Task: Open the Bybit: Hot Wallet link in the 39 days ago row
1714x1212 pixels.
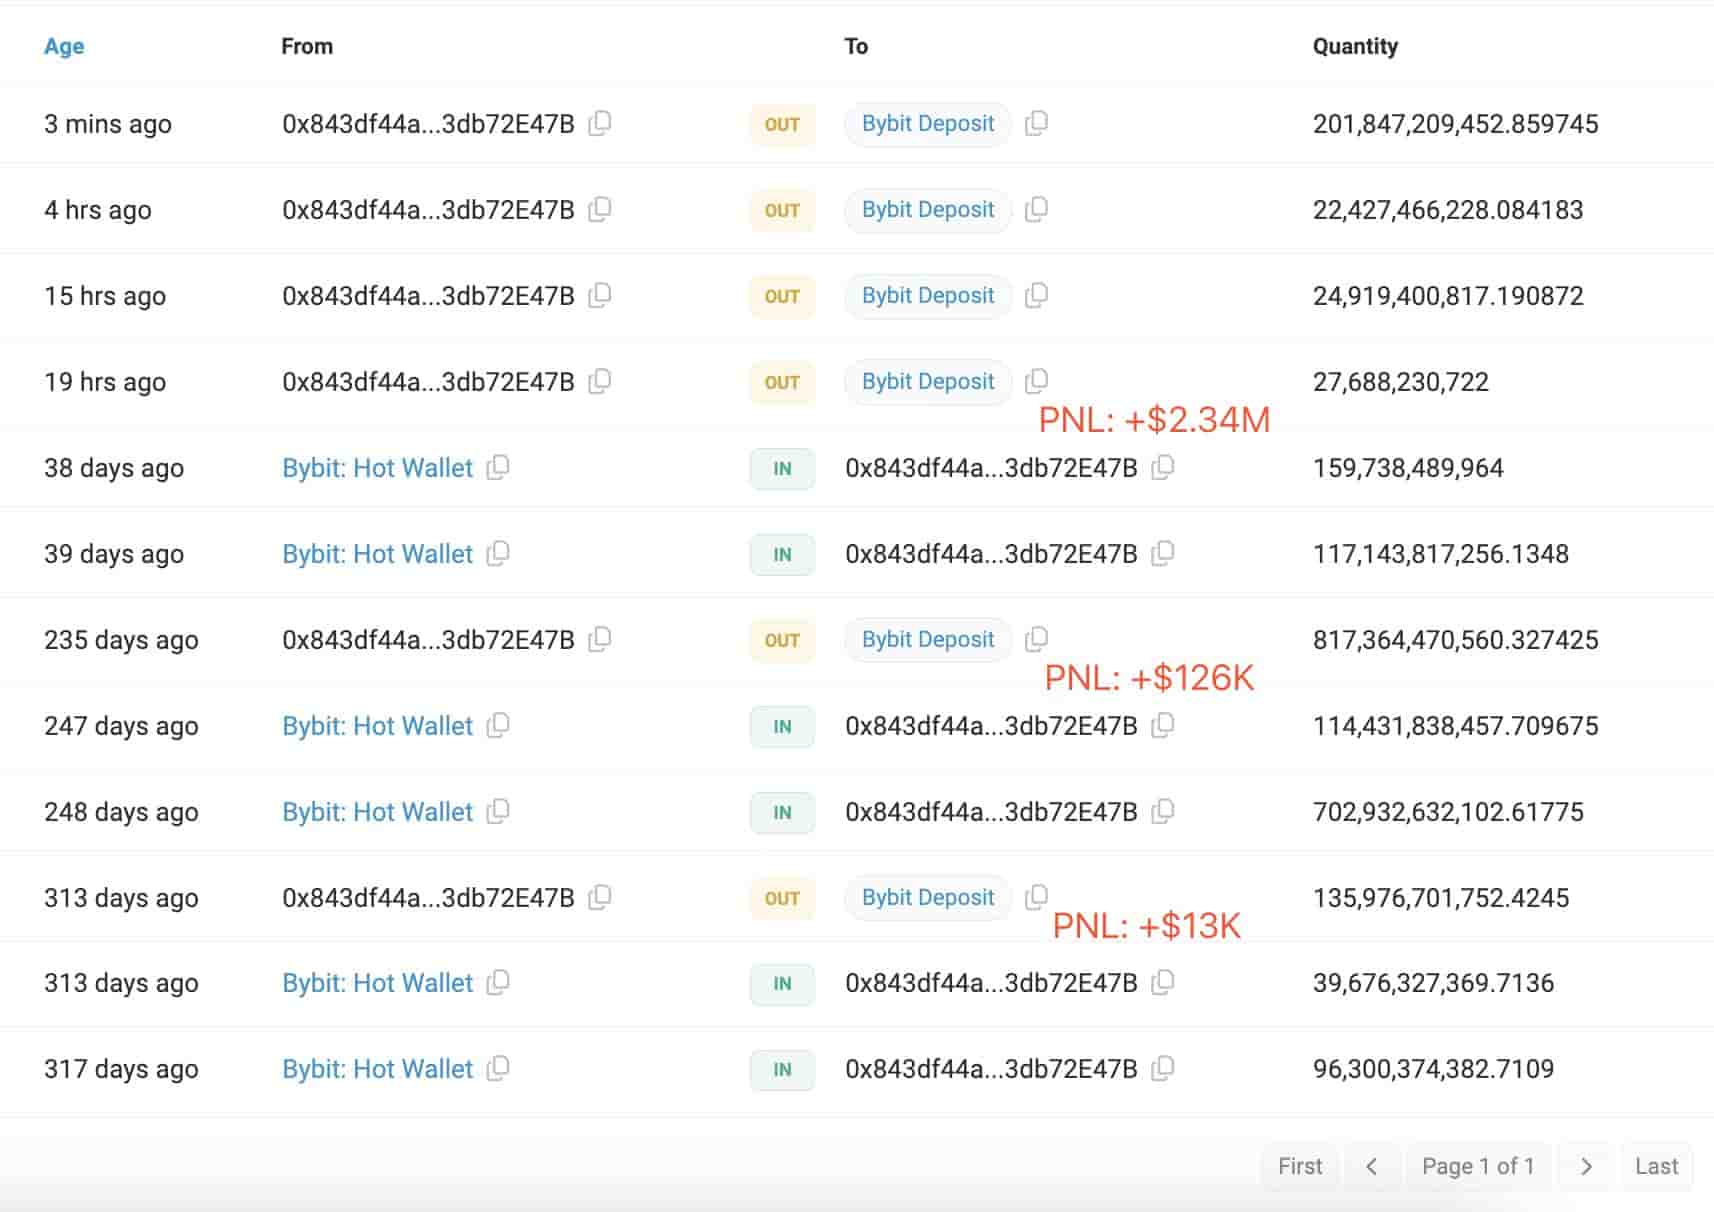Action: (x=377, y=553)
